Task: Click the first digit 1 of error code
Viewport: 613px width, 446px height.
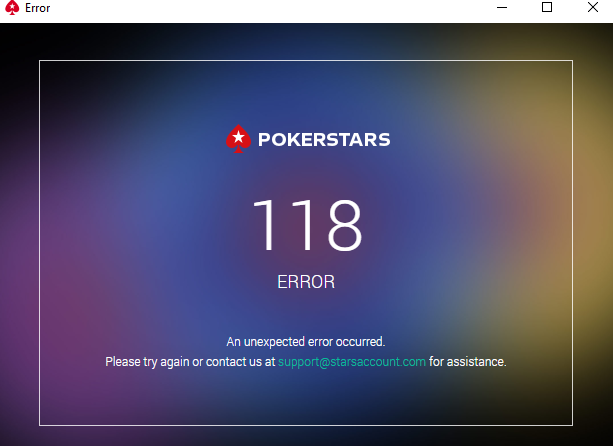Action: click(x=265, y=225)
